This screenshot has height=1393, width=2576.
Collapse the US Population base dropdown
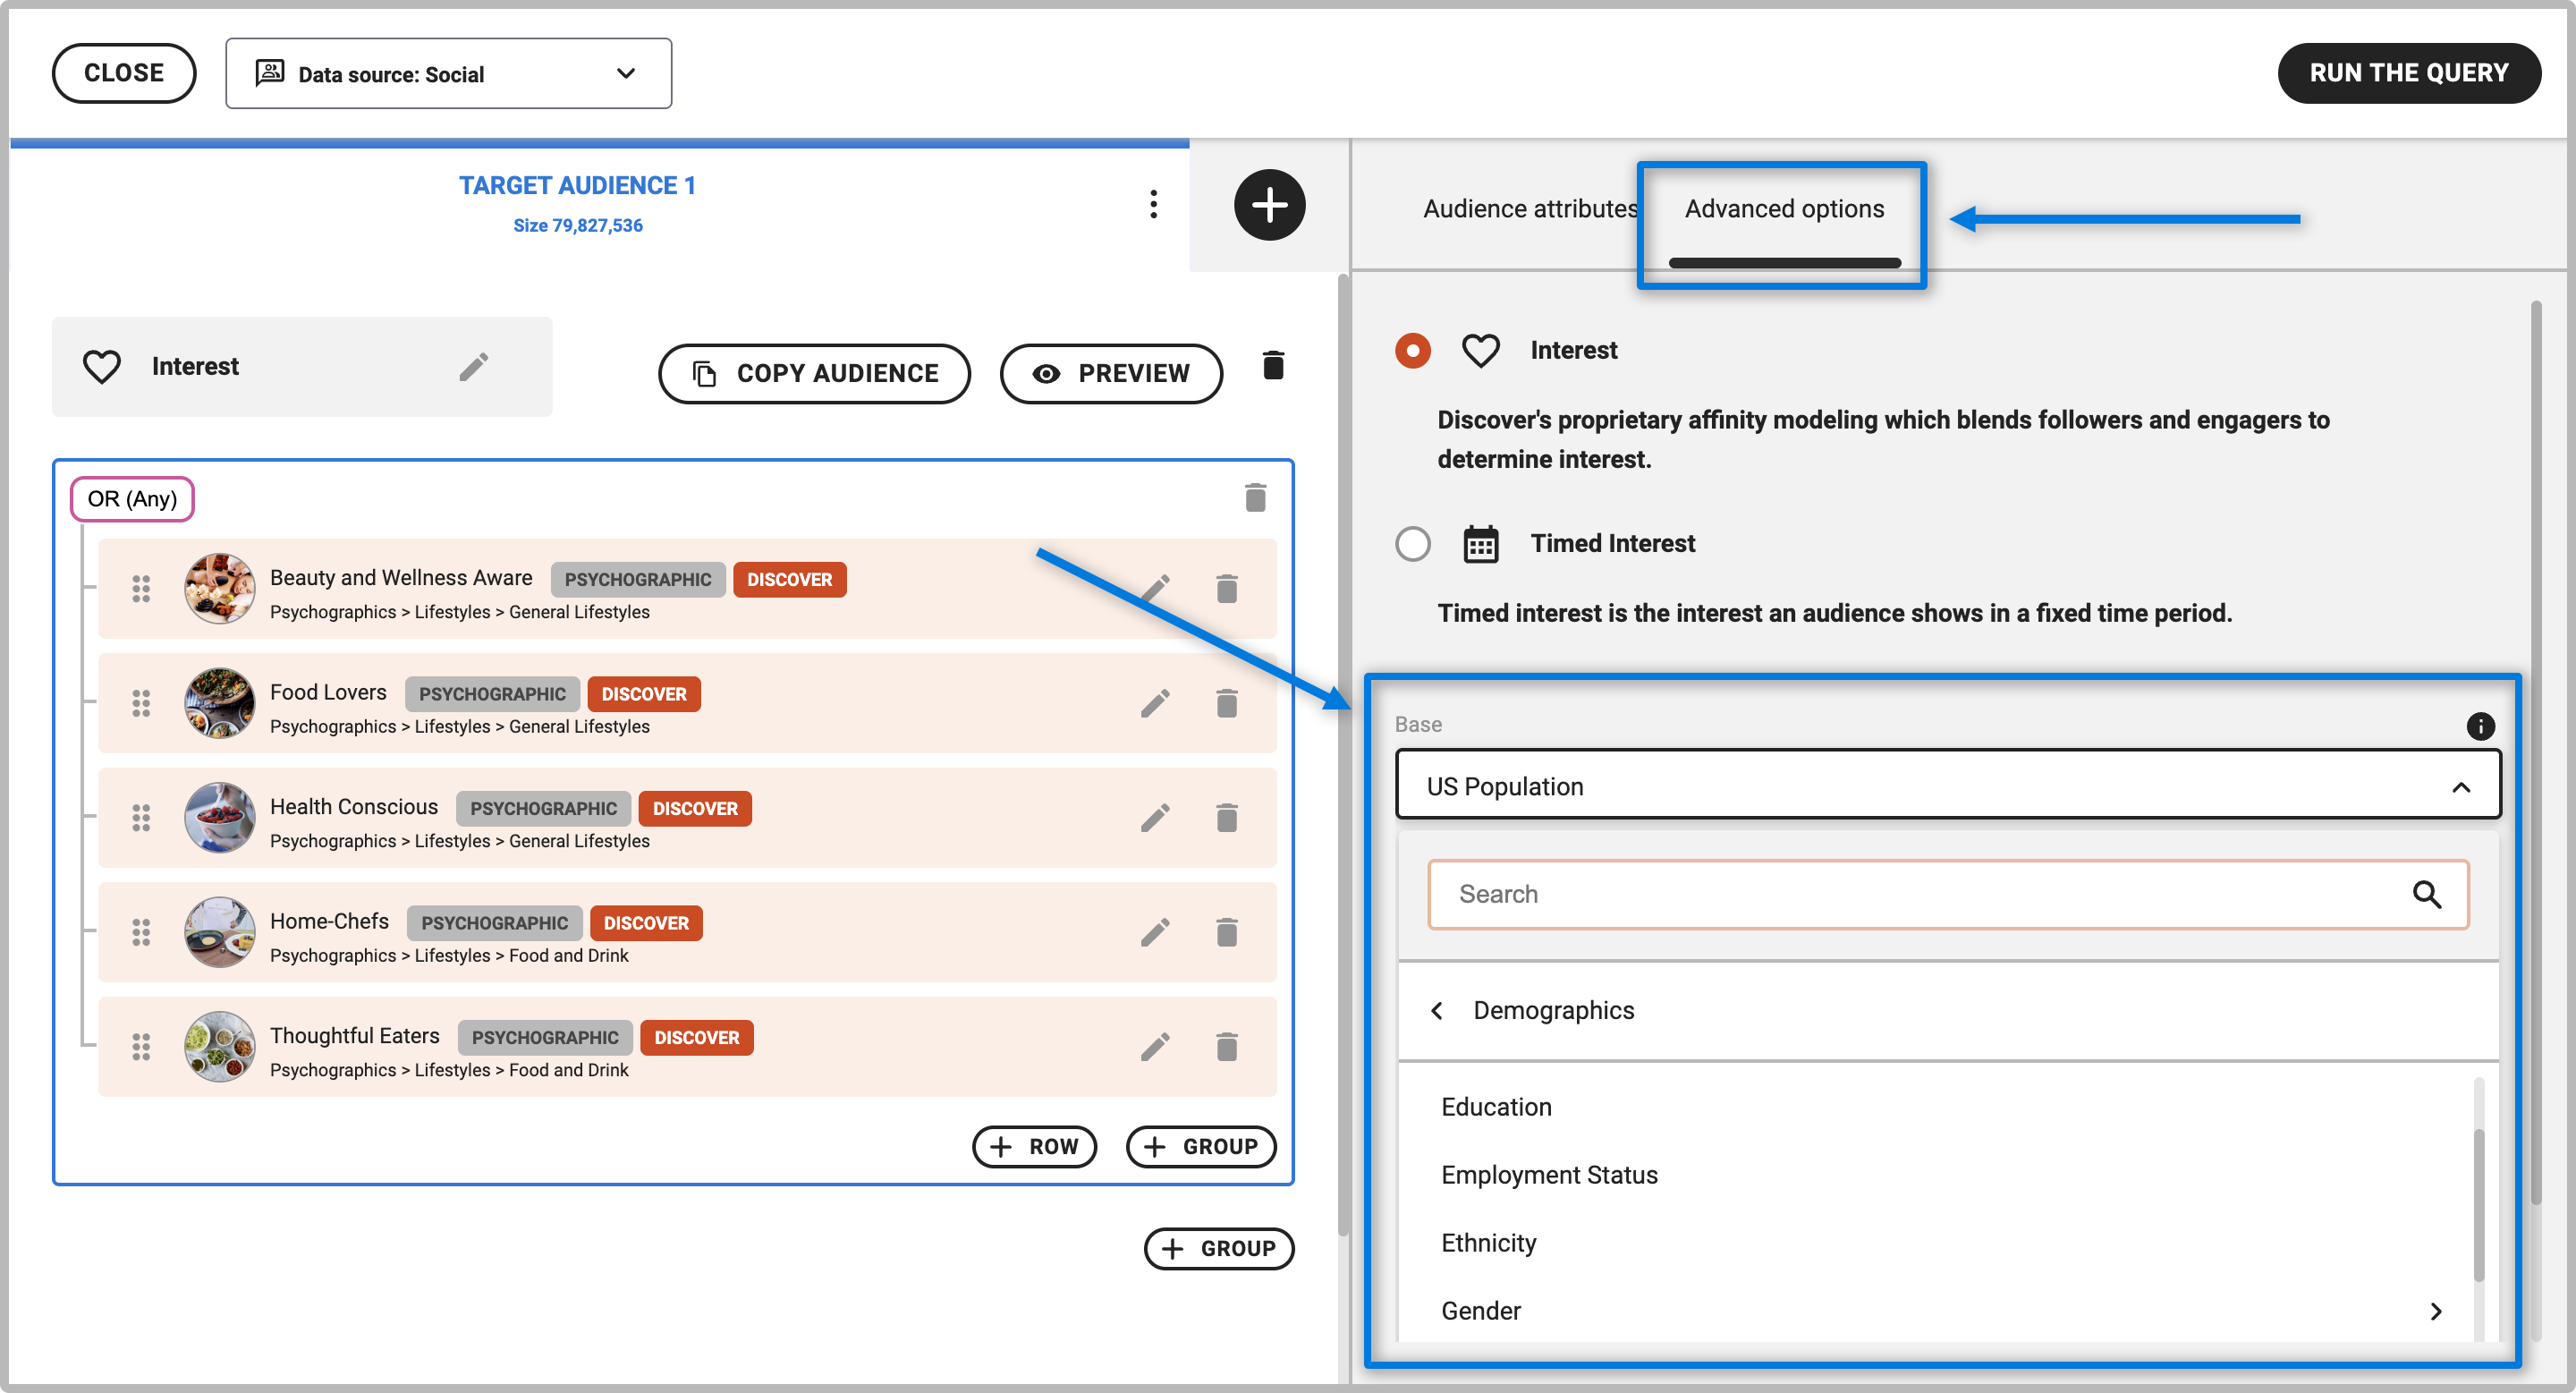click(x=2460, y=787)
